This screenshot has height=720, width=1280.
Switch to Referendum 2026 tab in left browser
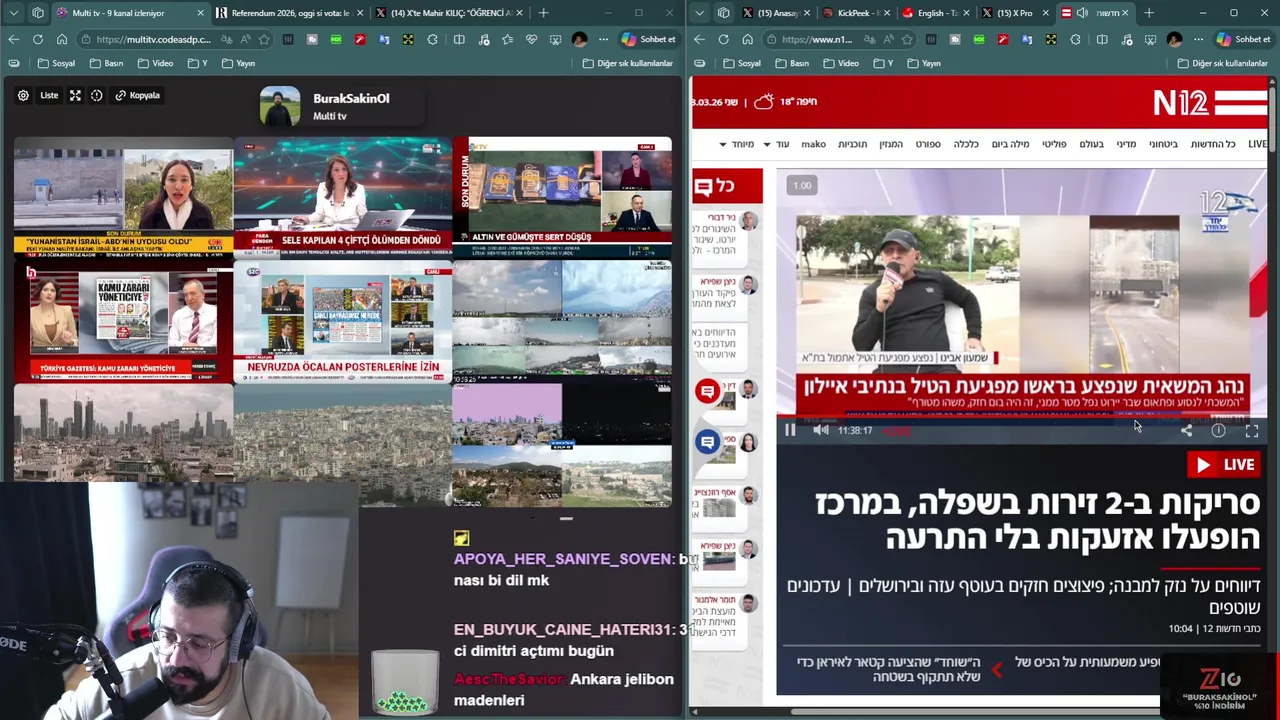point(288,13)
